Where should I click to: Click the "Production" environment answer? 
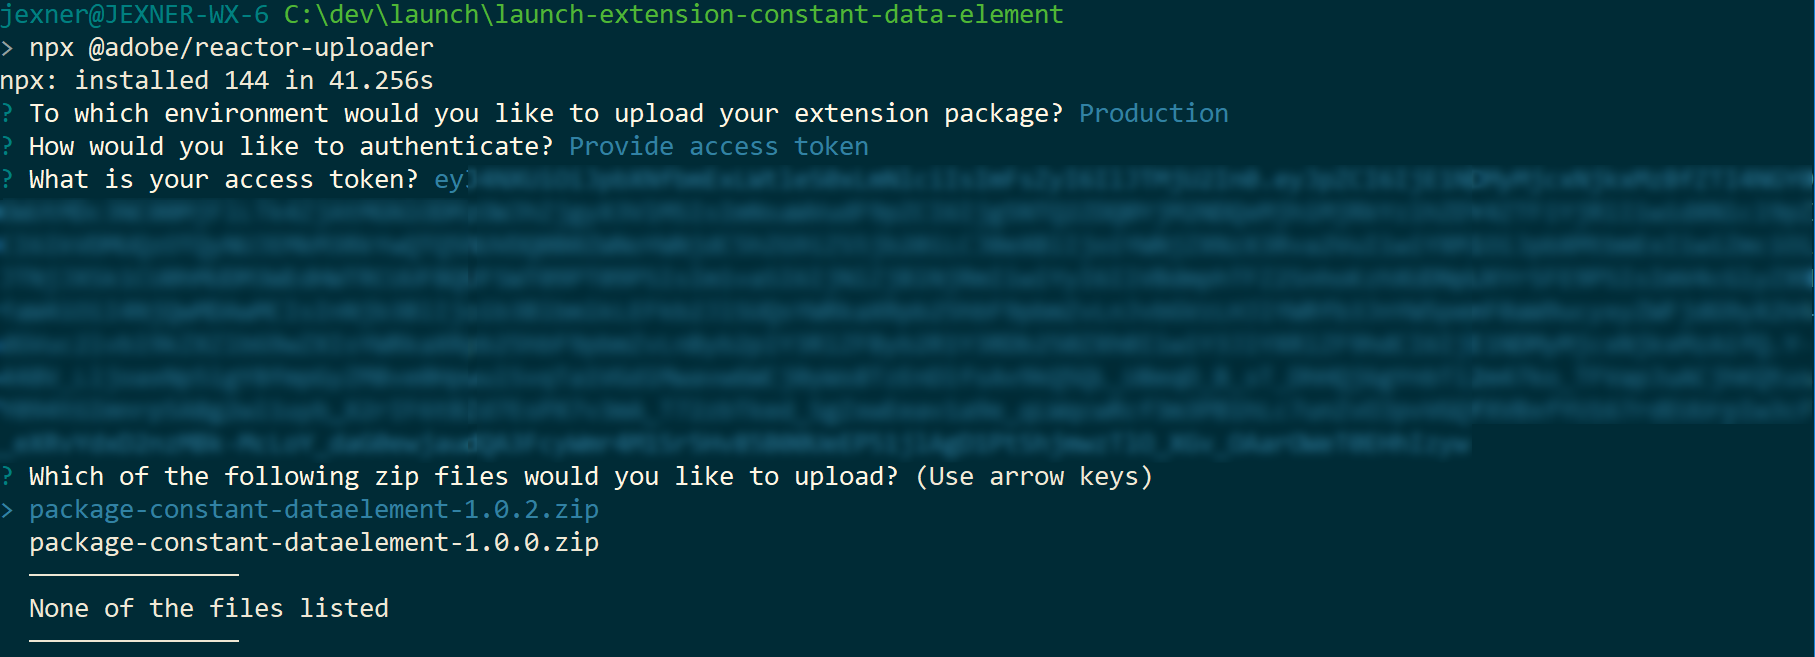(1153, 114)
